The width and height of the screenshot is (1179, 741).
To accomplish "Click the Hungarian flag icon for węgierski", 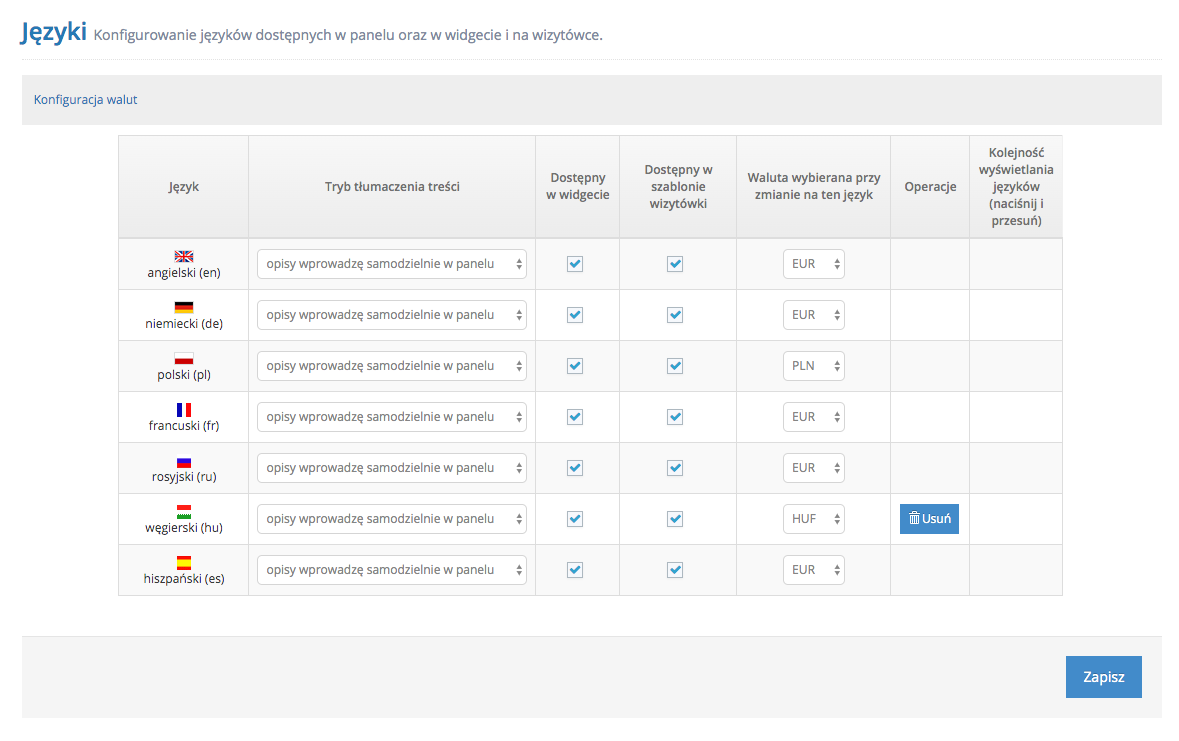I will [183, 511].
